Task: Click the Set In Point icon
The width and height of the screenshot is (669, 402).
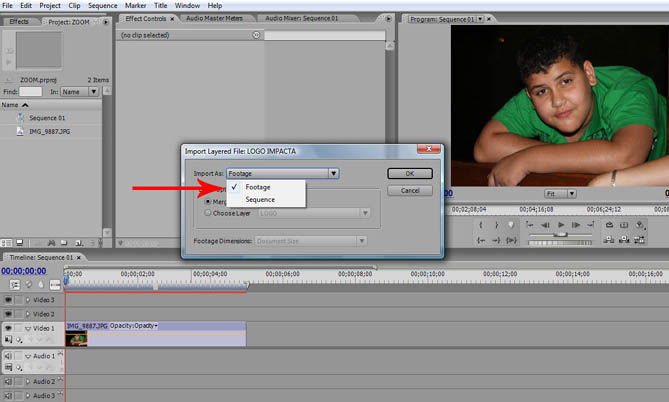Action: click(x=482, y=225)
